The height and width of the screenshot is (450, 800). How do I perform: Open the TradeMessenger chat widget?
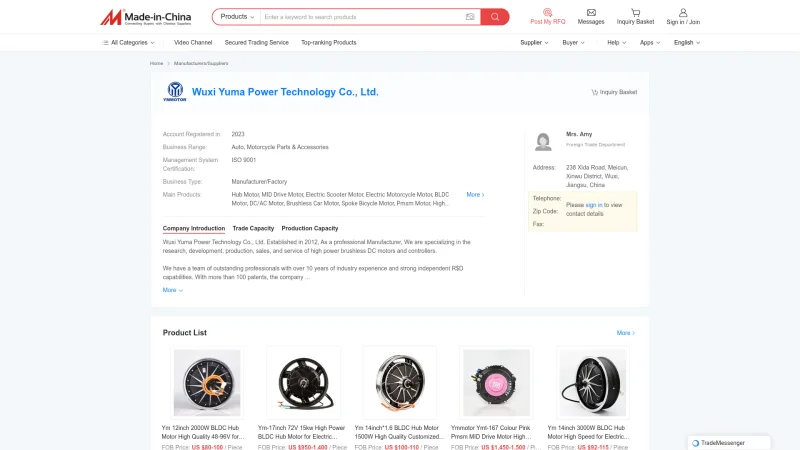click(x=729, y=443)
